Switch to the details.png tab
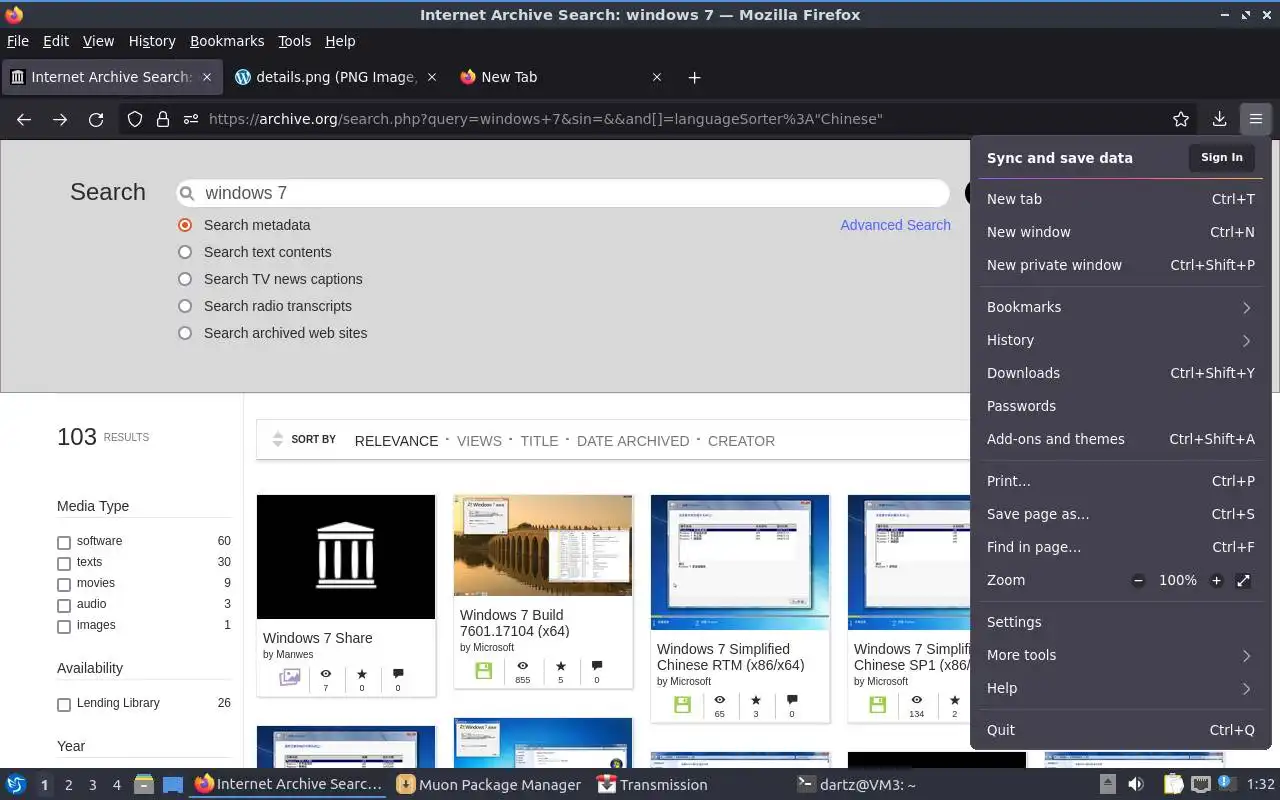The height and width of the screenshot is (800, 1280). 336,77
